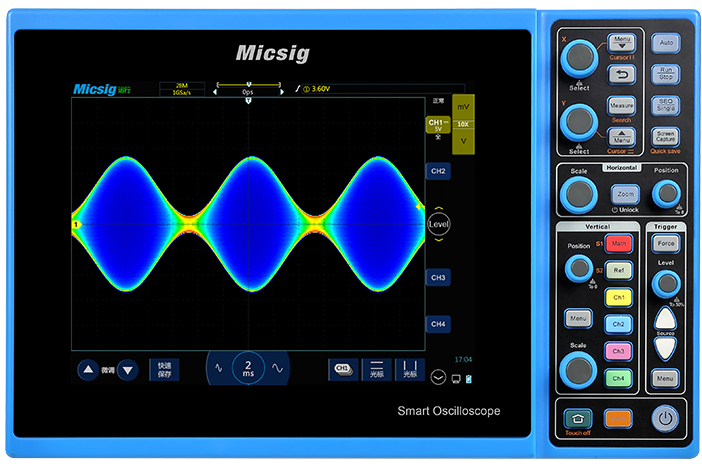Image resolution: width=702 pixels, height=466 pixels.
Task: Push the Screen Capture button
Action: click(666, 137)
